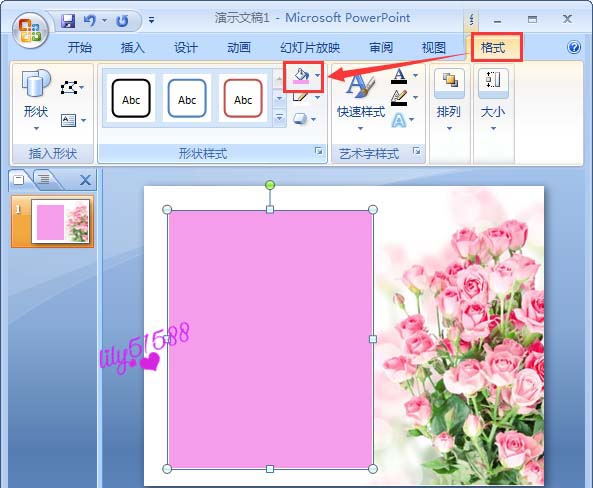Image resolution: width=593 pixels, height=488 pixels.
Task: Open text effects menu
Action: coord(402,120)
